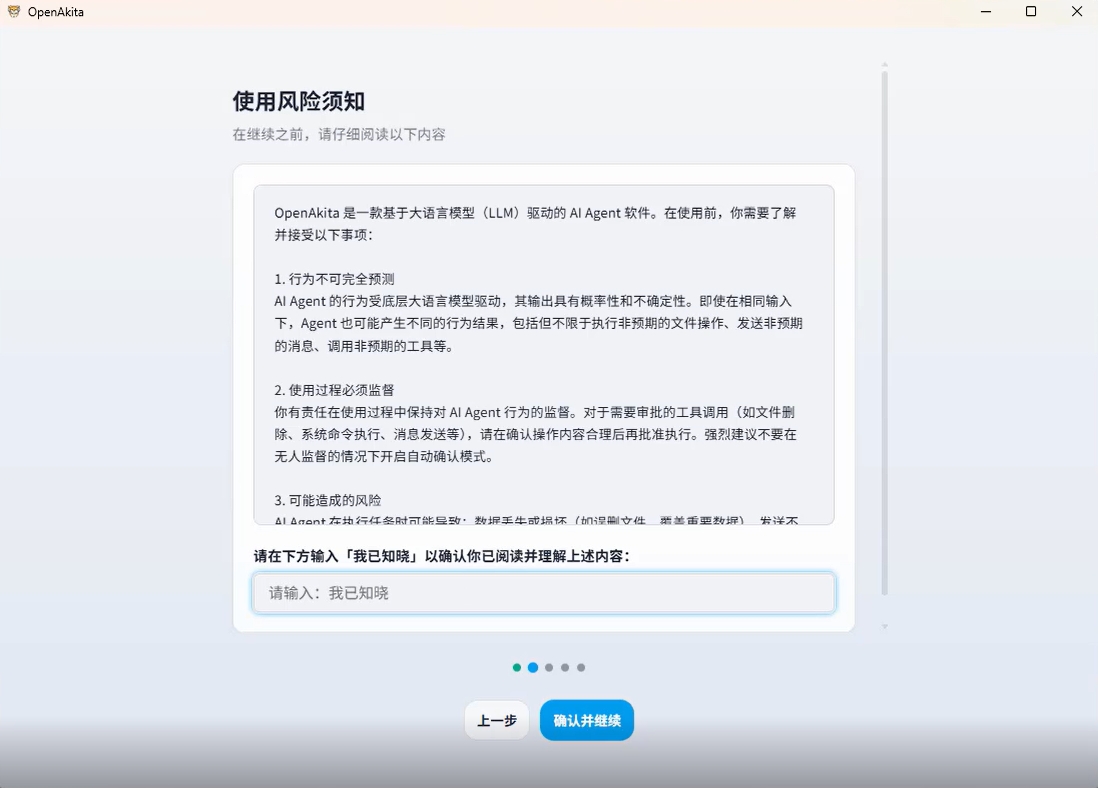Image resolution: width=1098 pixels, height=788 pixels.
Task: Click the scrollbar up arrow
Action: pyautogui.click(x=884, y=64)
